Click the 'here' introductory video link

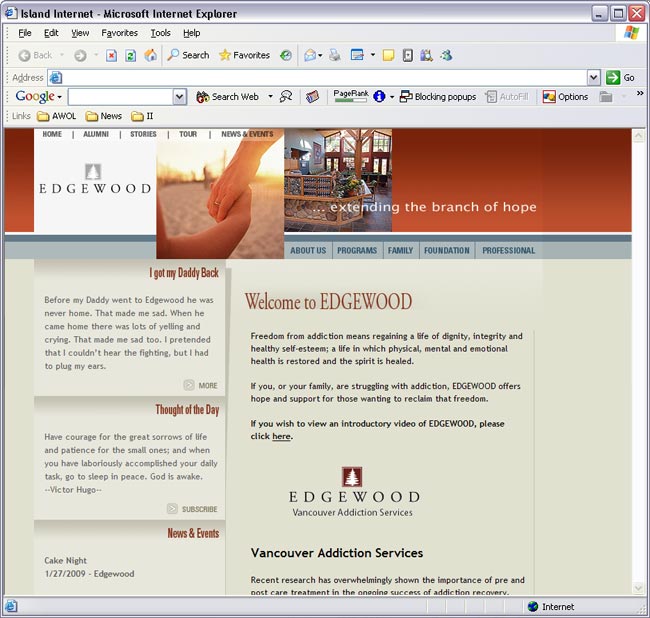click(x=281, y=436)
